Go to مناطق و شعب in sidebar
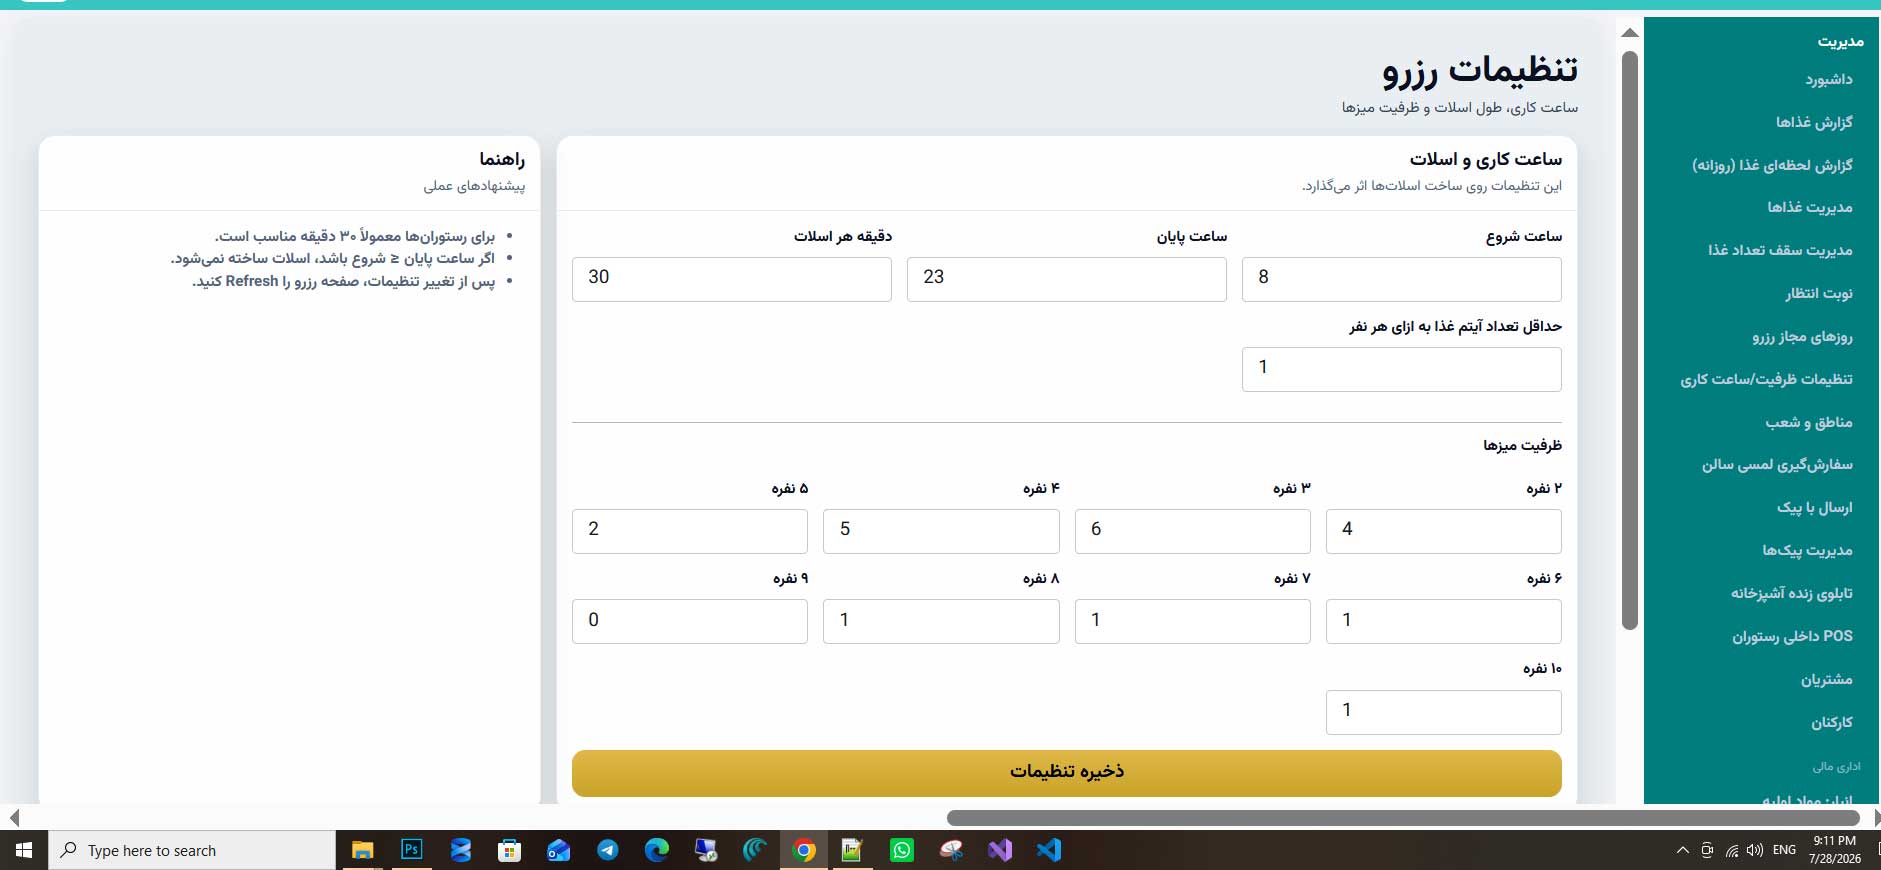Image resolution: width=1881 pixels, height=870 pixels. [1809, 422]
